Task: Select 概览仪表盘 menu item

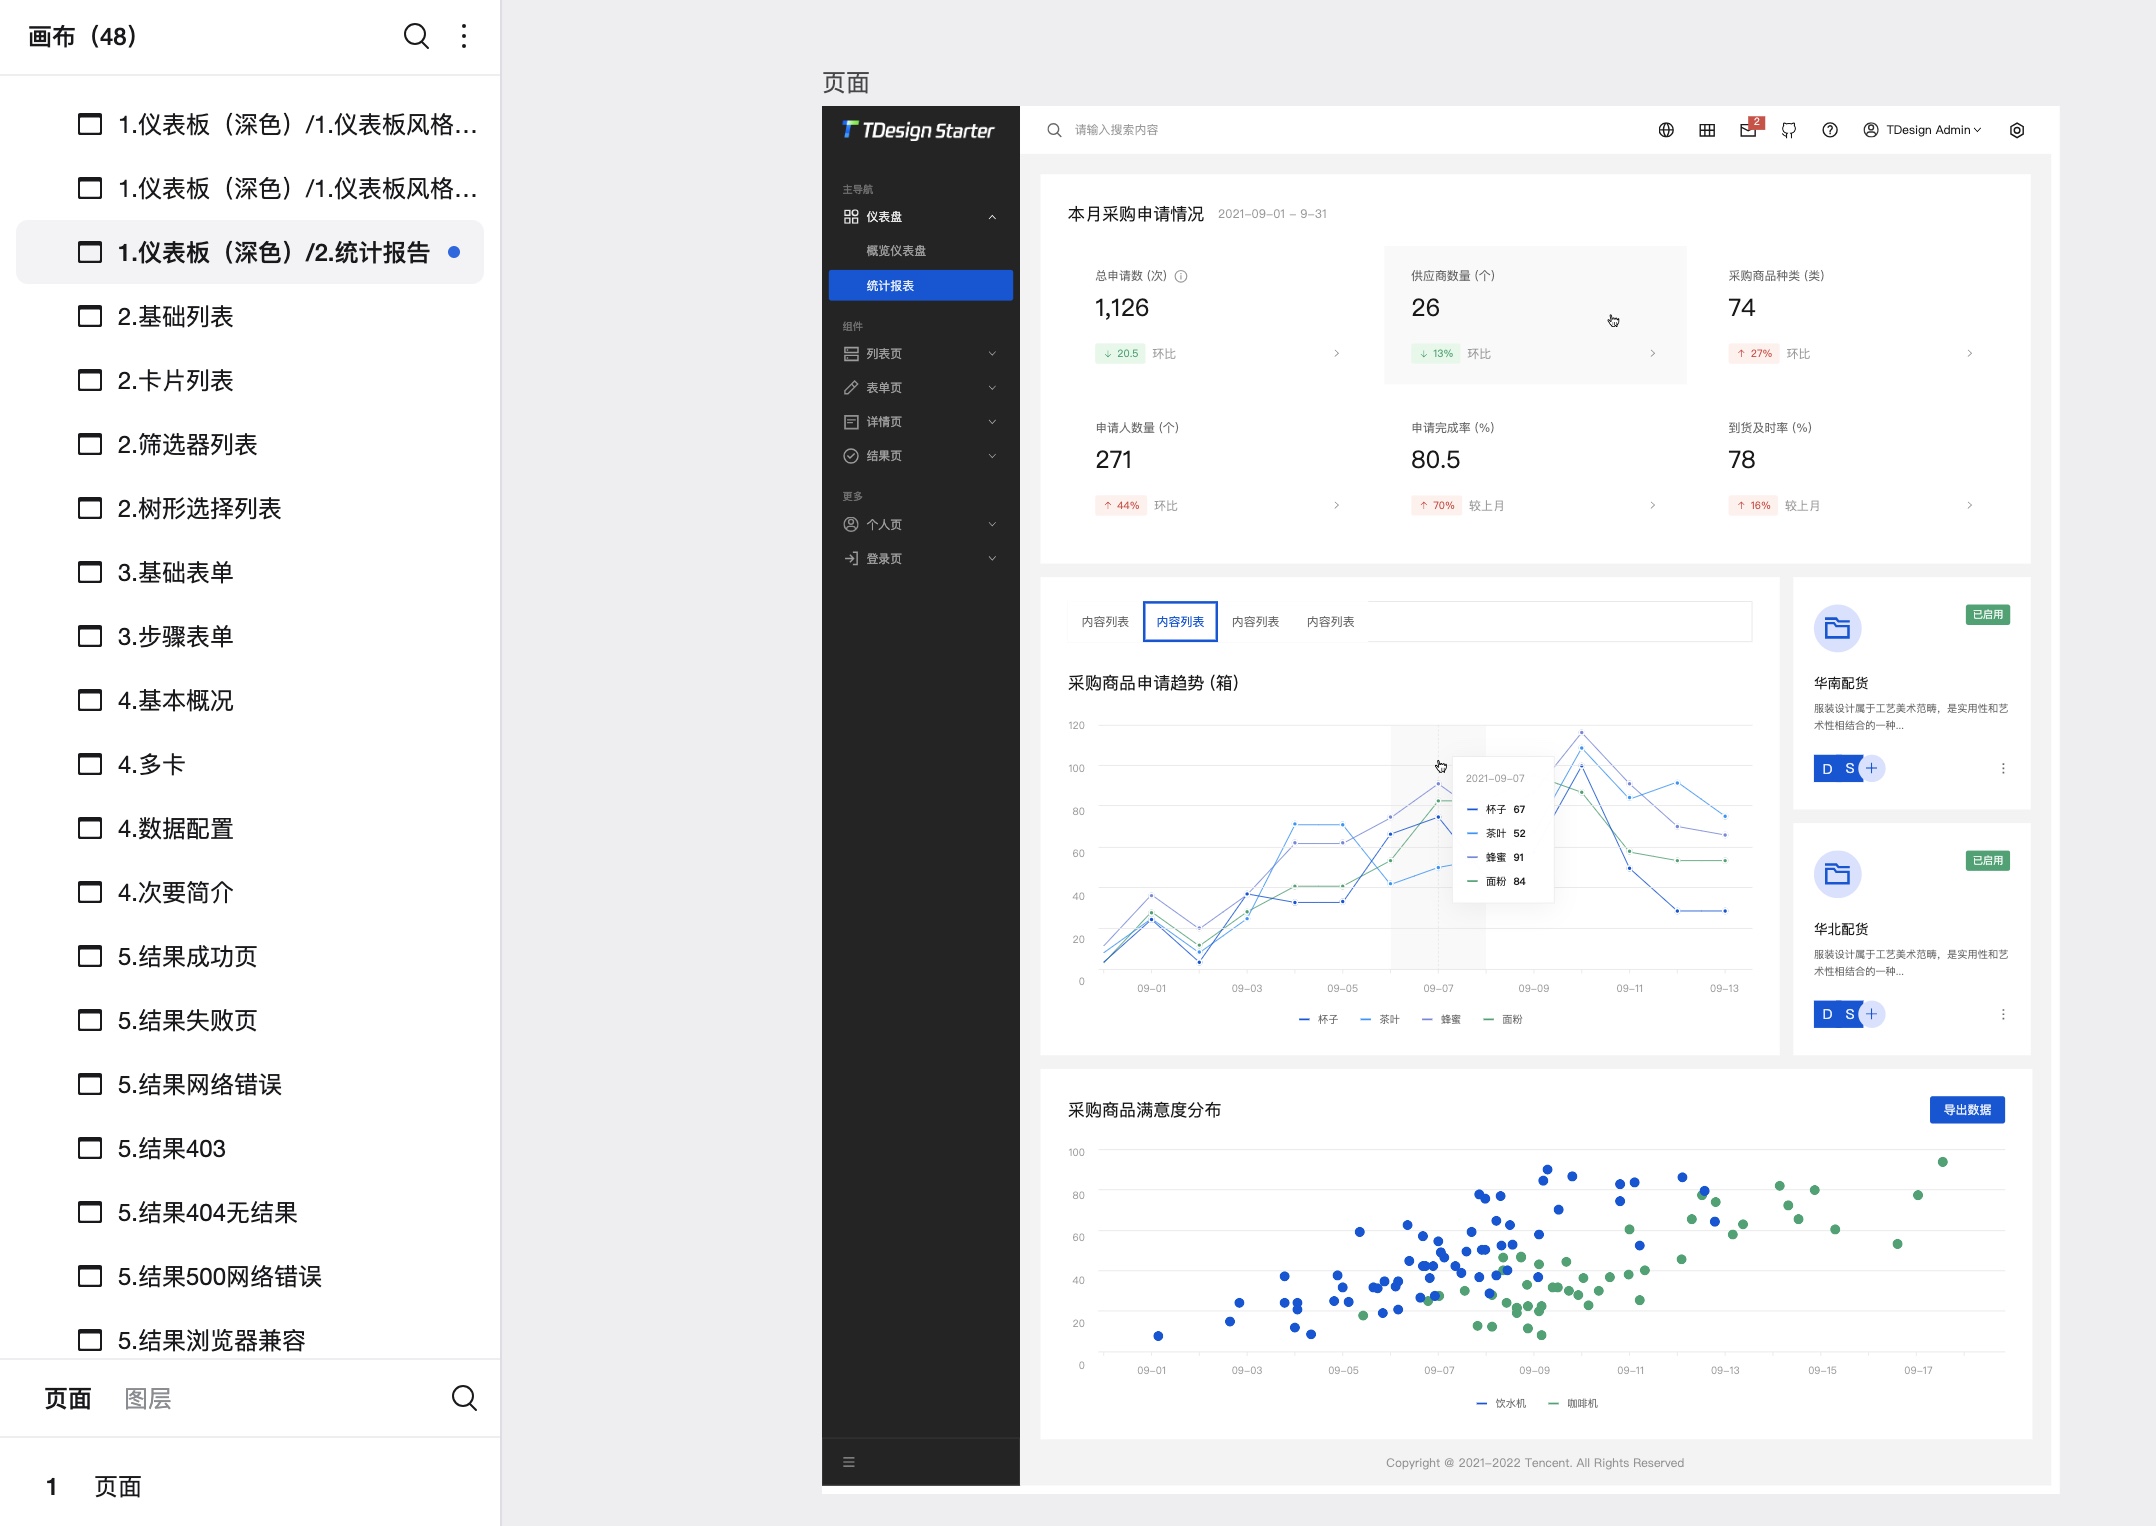Action: coord(920,251)
